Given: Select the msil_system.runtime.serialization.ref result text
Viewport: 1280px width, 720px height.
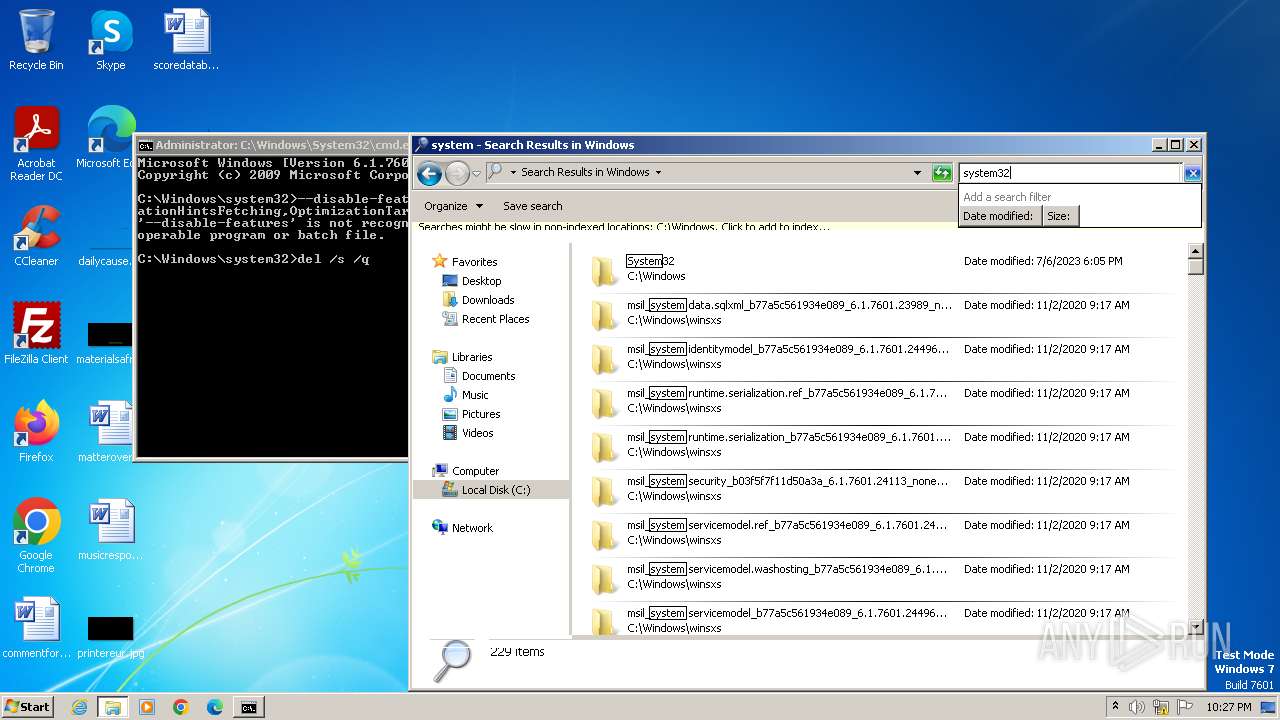Looking at the screenshot, I should 787,393.
